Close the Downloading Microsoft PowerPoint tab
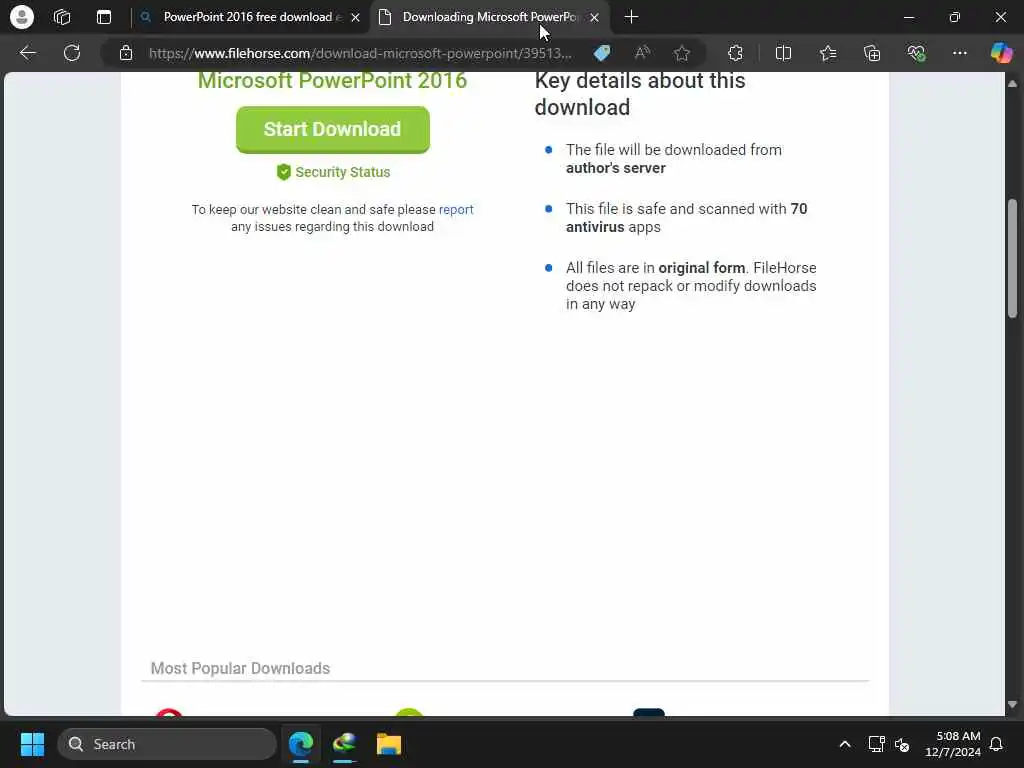1024x768 pixels. 594,18
